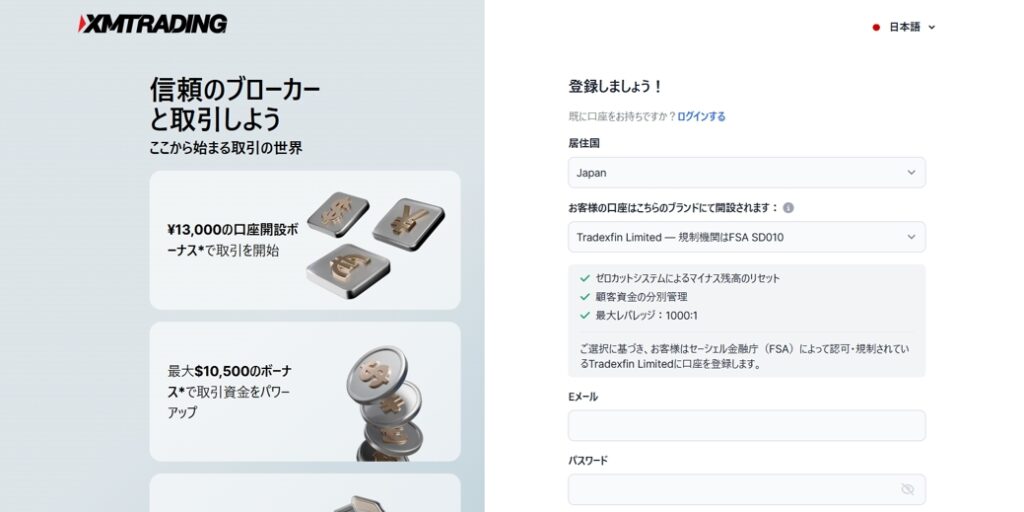The image size is (1024, 512).
Task: Expand the Japan country of residence dropdown
Action: click(x=746, y=172)
